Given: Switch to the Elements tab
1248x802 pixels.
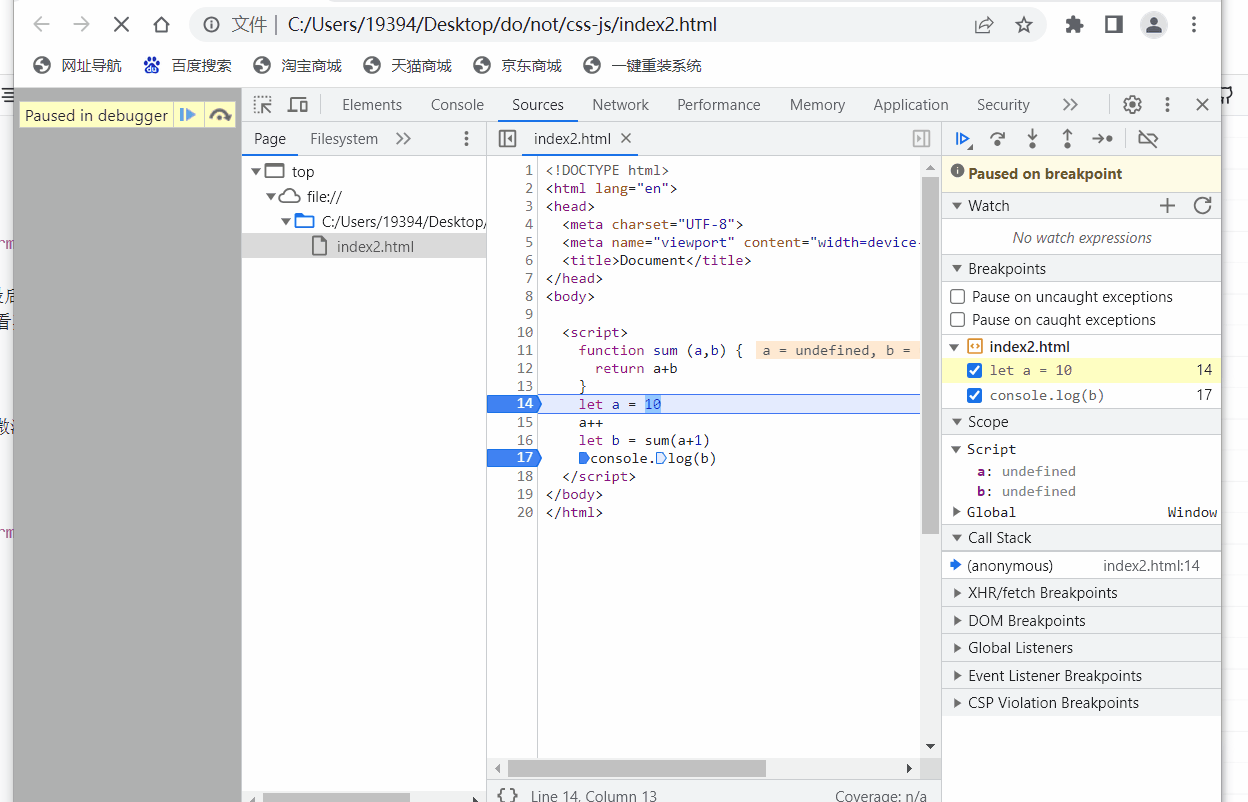Looking at the screenshot, I should pyautogui.click(x=372, y=105).
